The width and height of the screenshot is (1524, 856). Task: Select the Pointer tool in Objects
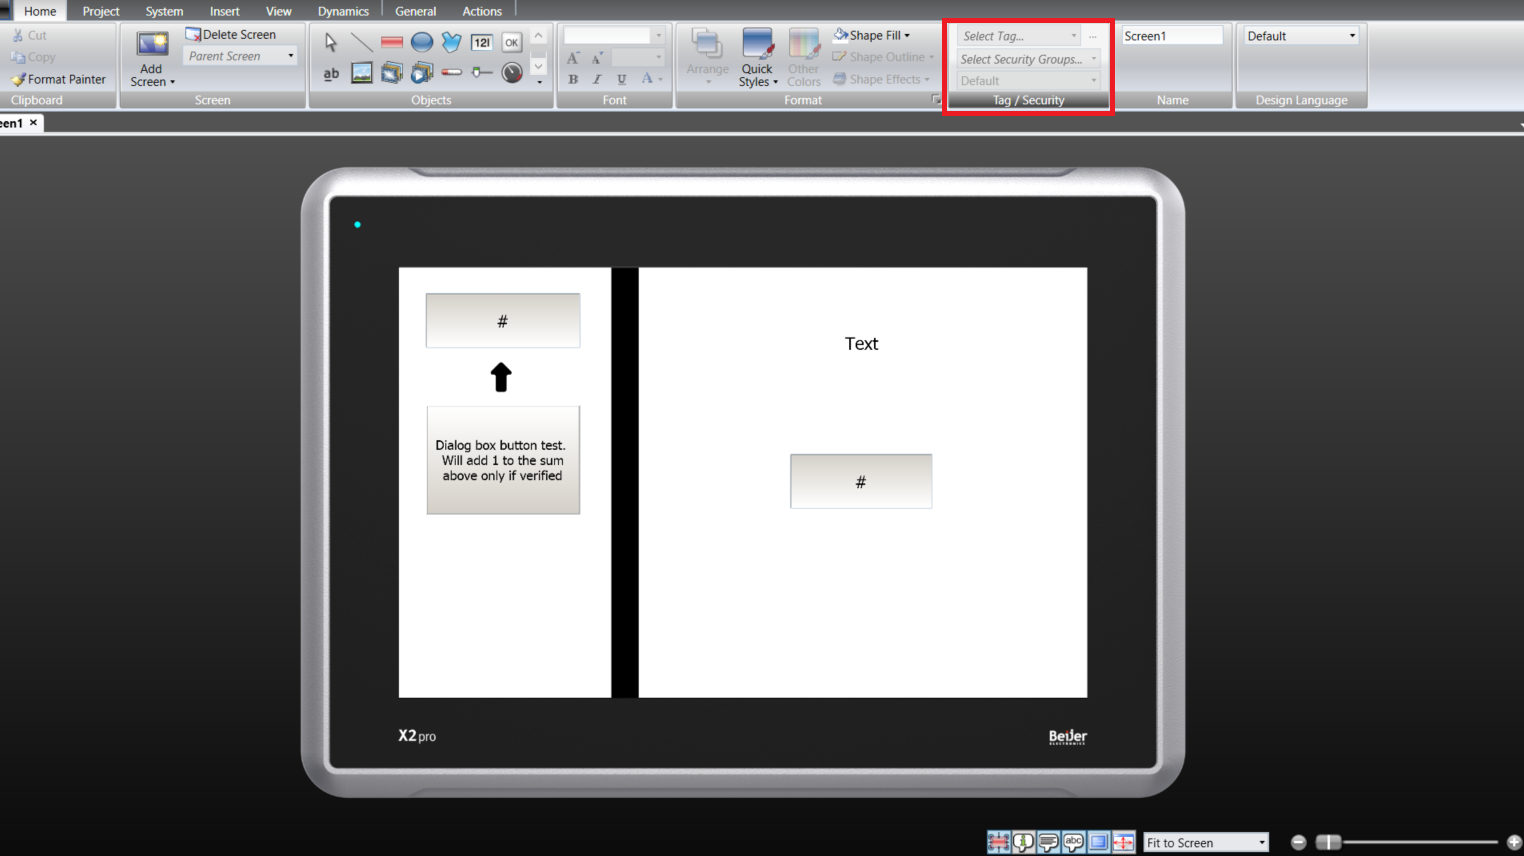pyautogui.click(x=331, y=42)
